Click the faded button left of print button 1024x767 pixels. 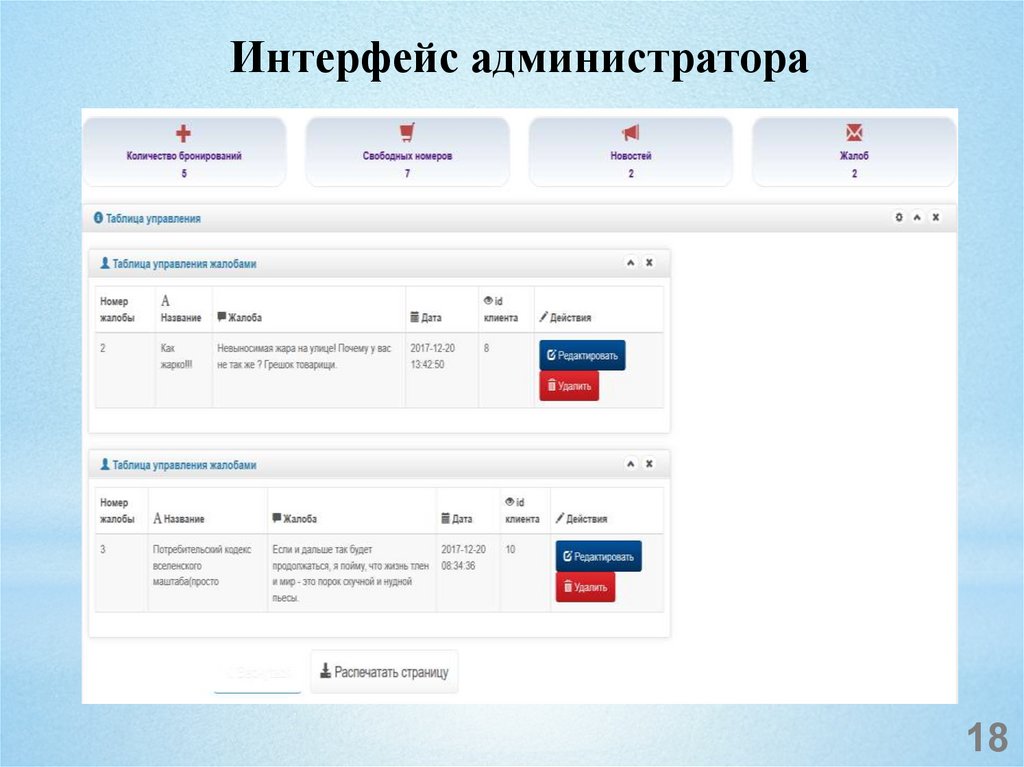[257, 672]
